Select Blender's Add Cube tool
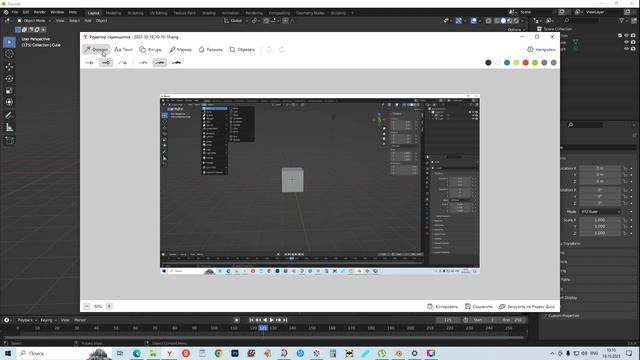 9,140
